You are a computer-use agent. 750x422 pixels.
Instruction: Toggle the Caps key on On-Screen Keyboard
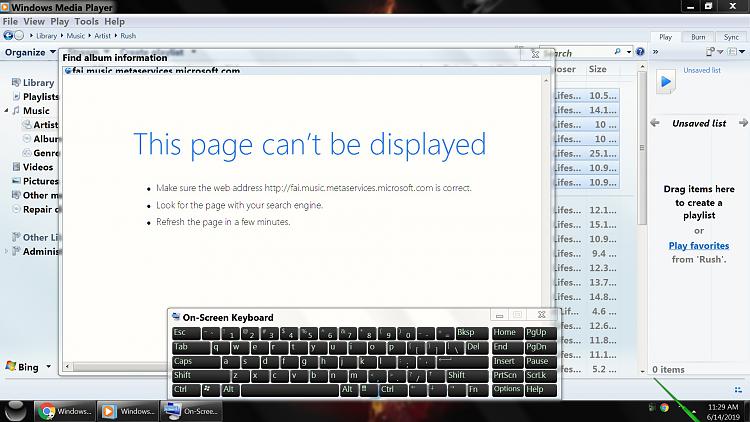(x=196, y=362)
